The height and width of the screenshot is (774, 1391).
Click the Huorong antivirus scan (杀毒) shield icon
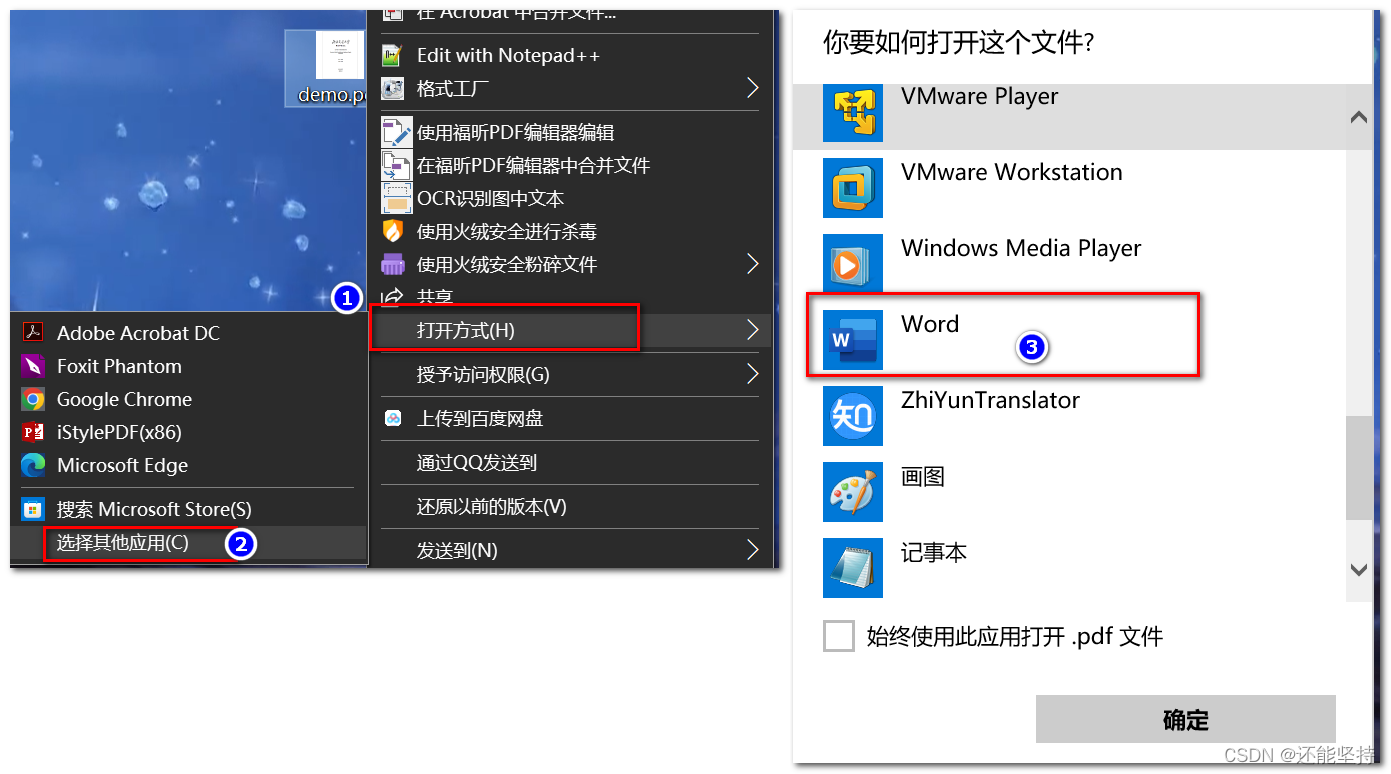[x=394, y=231]
